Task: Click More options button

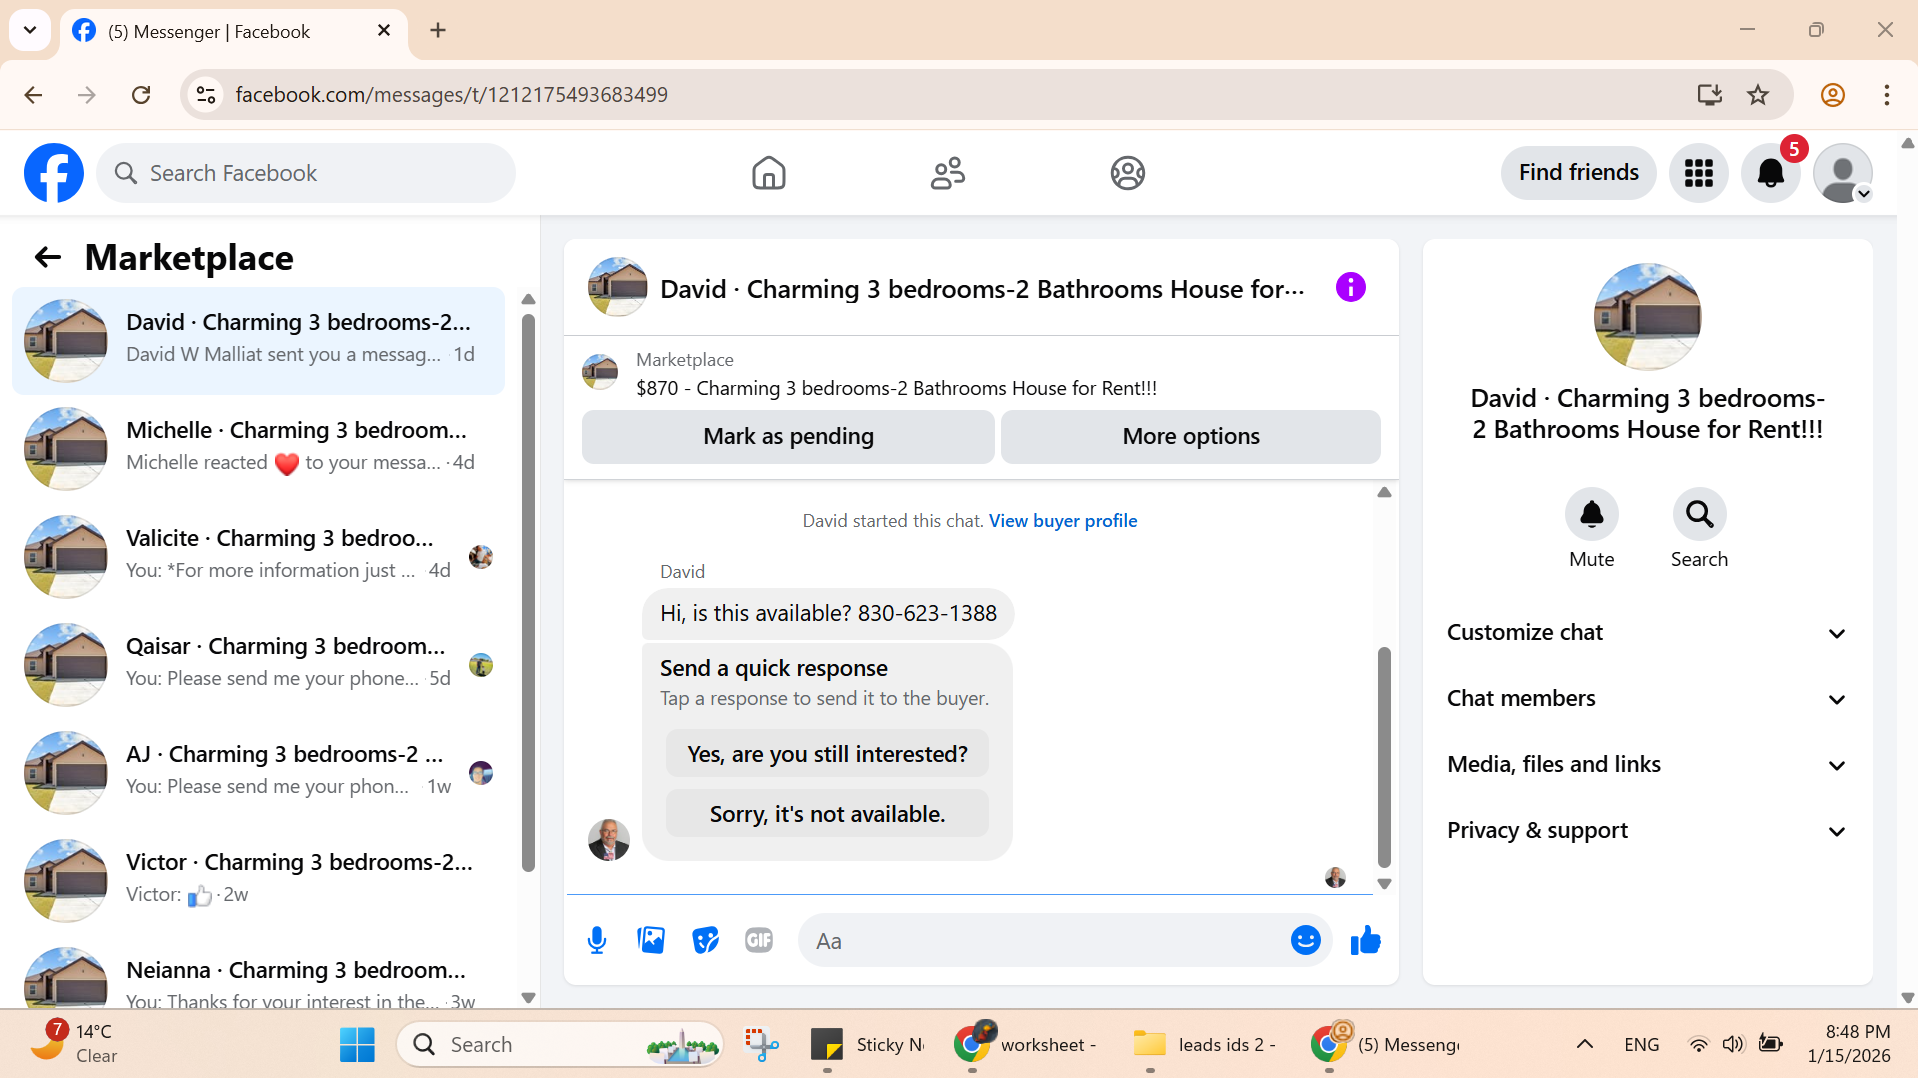Action: 1190,437
